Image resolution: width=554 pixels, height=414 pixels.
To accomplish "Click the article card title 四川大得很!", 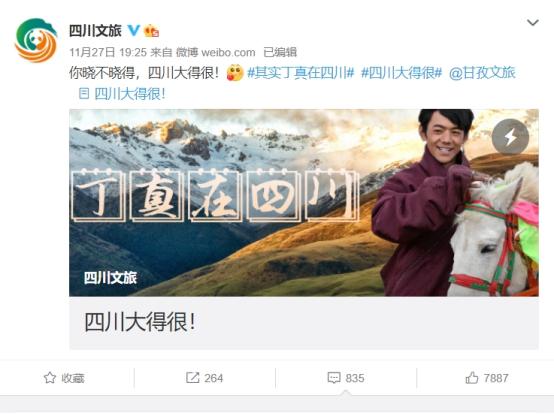I will [140, 322].
